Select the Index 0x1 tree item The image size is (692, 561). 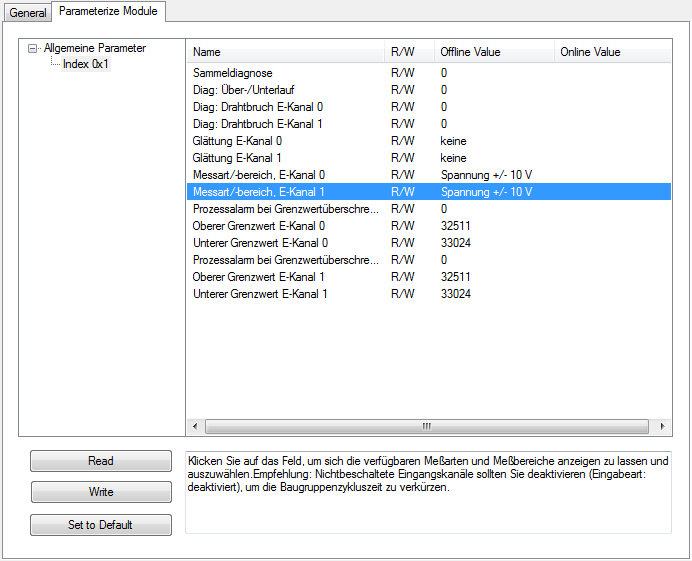pyautogui.click(x=86, y=64)
